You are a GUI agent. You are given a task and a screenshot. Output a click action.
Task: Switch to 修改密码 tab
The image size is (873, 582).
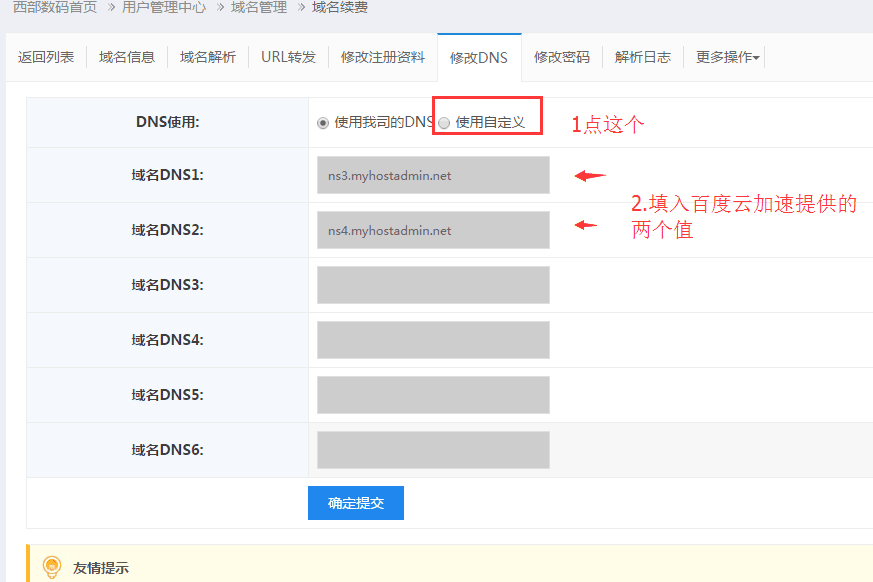[x=562, y=57]
